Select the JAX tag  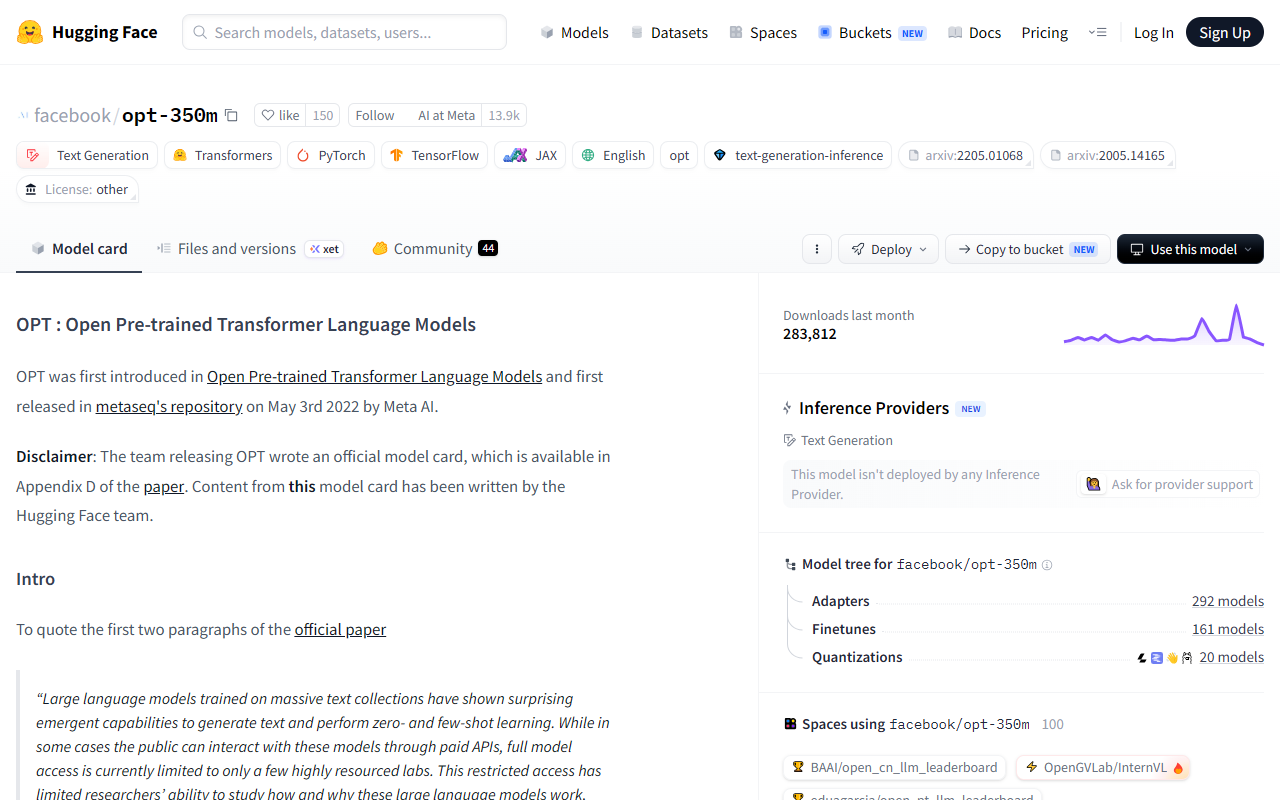pyautogui.click(x=530, y=155)
